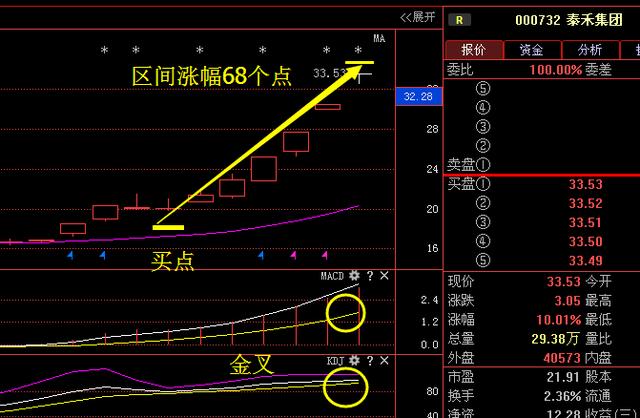Select buy level 1 price 33.53
This screenshot has height=418, width=640.
pos(586,184)
